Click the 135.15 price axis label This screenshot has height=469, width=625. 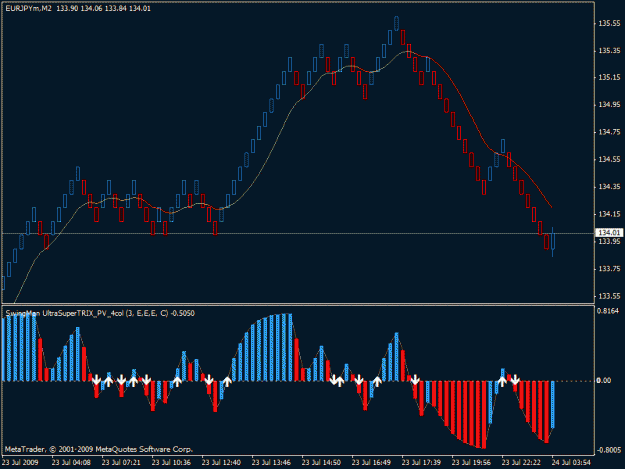[x=609, y=78]
